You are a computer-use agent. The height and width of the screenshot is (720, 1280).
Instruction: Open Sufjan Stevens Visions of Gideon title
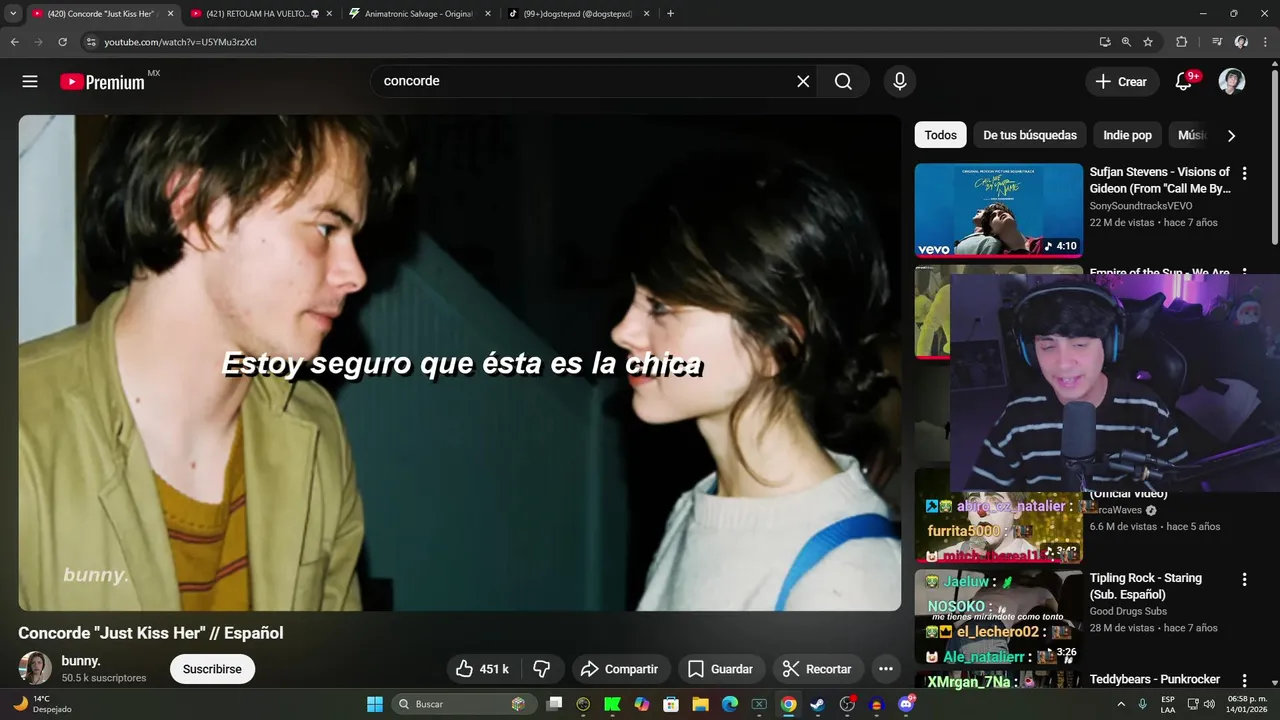coord(1160,180)
